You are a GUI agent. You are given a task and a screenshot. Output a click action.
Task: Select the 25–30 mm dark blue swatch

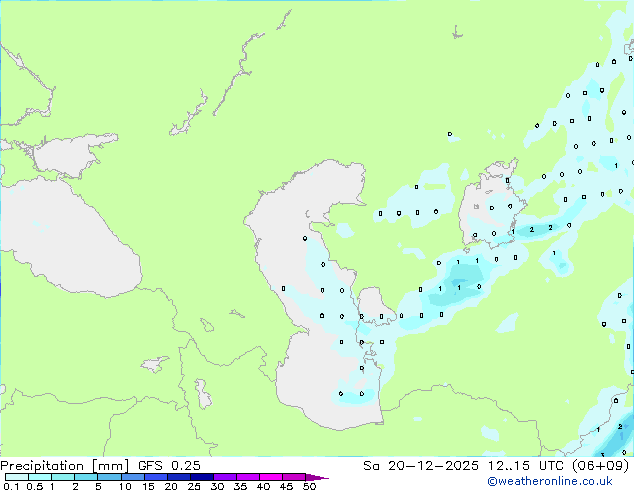click(201, 477)
